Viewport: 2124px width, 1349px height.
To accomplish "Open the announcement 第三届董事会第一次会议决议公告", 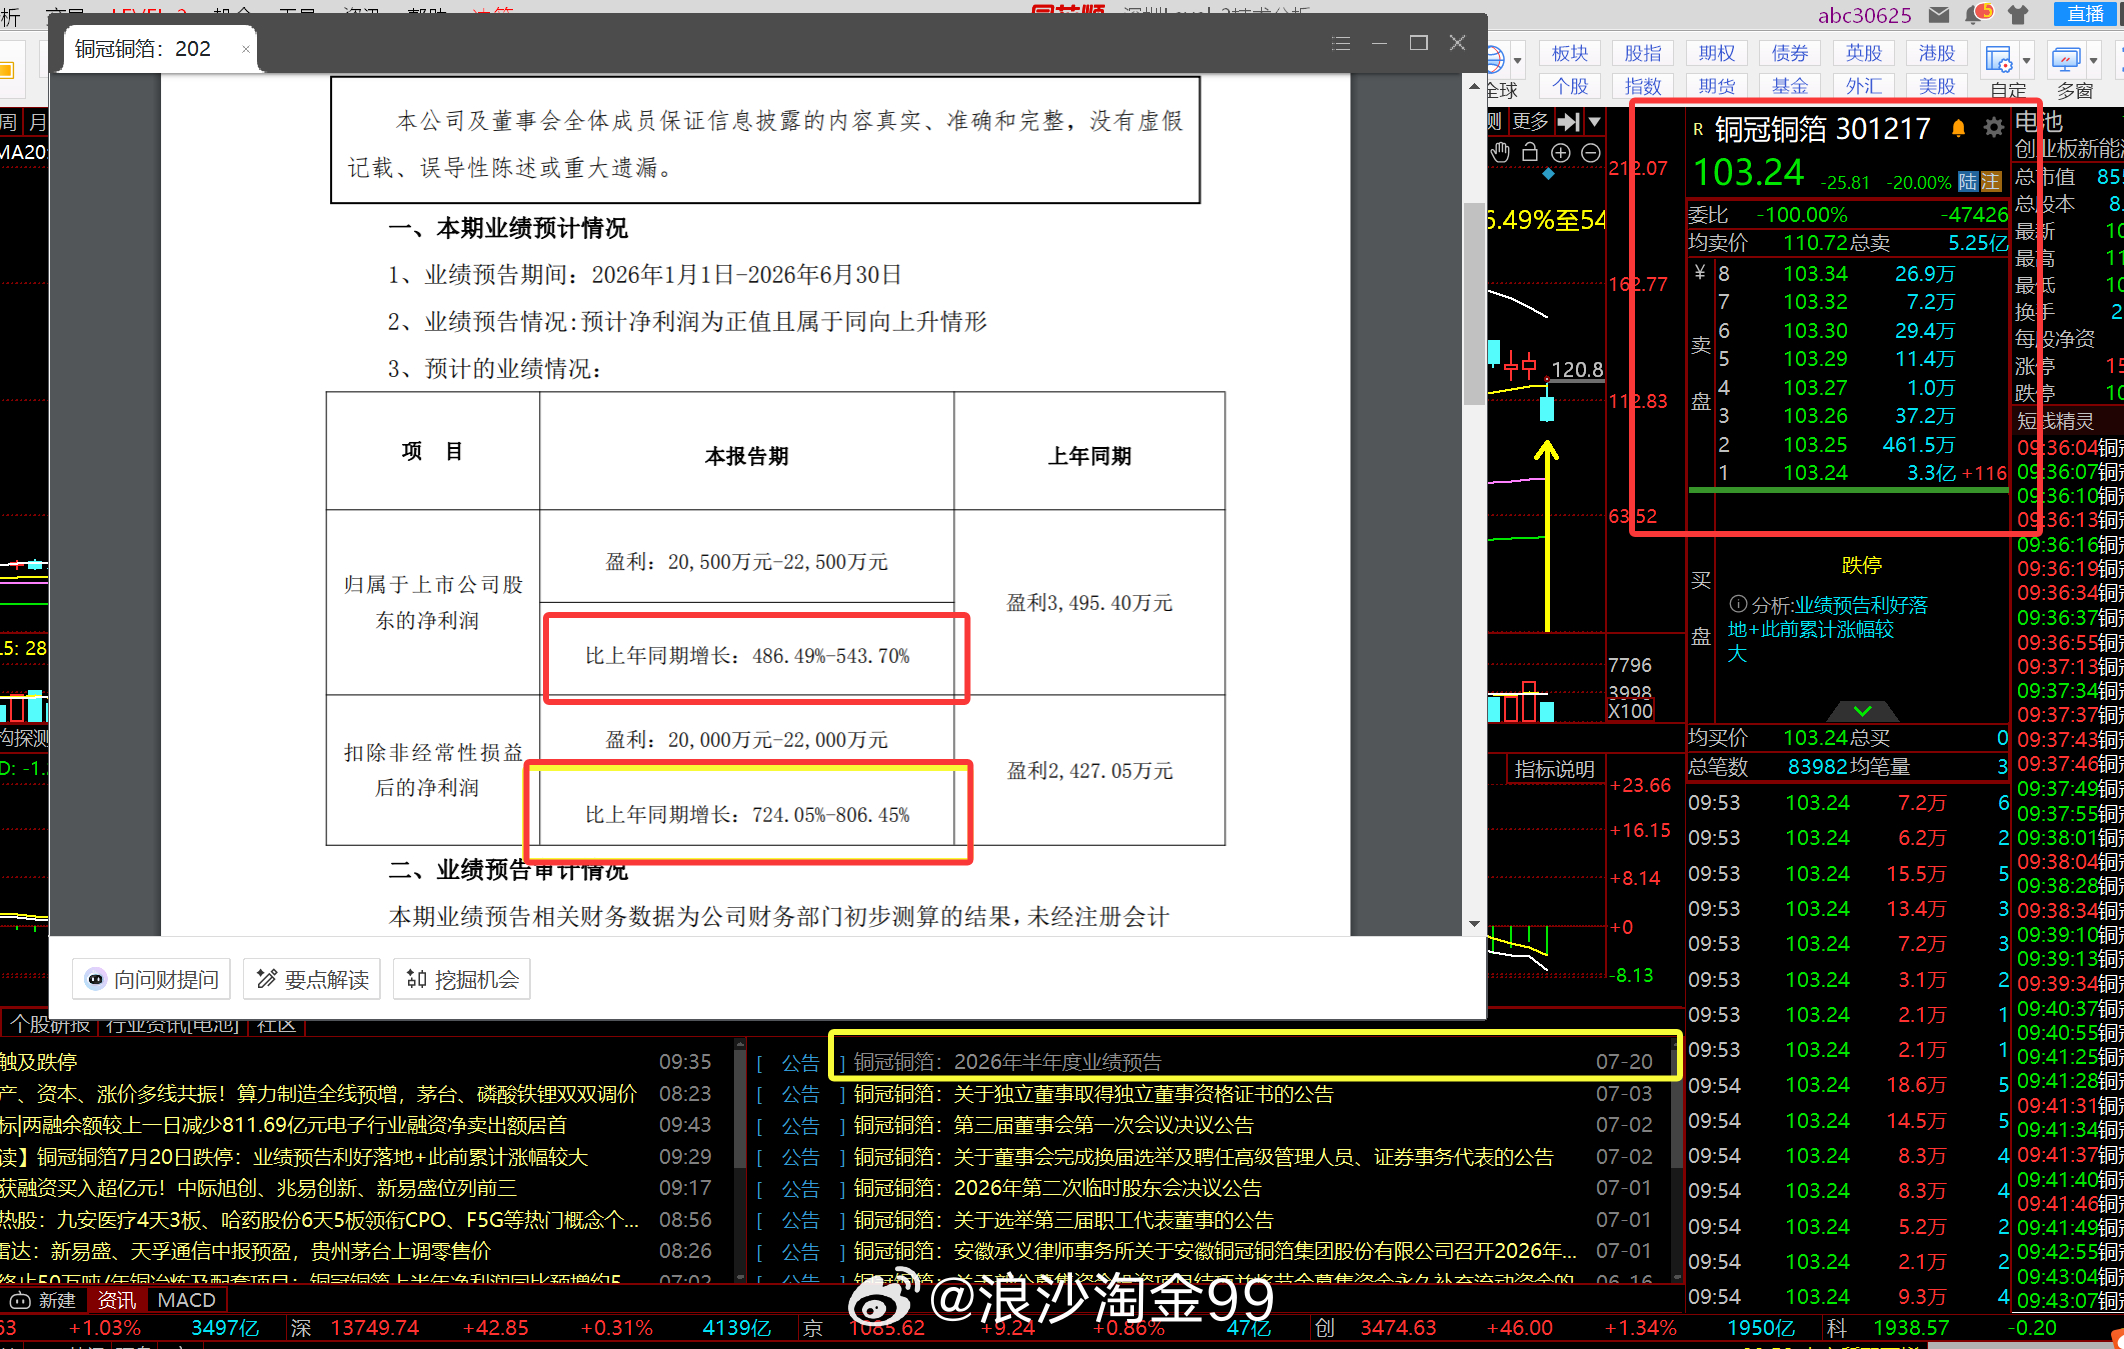I will (x=1053, y=1125).
